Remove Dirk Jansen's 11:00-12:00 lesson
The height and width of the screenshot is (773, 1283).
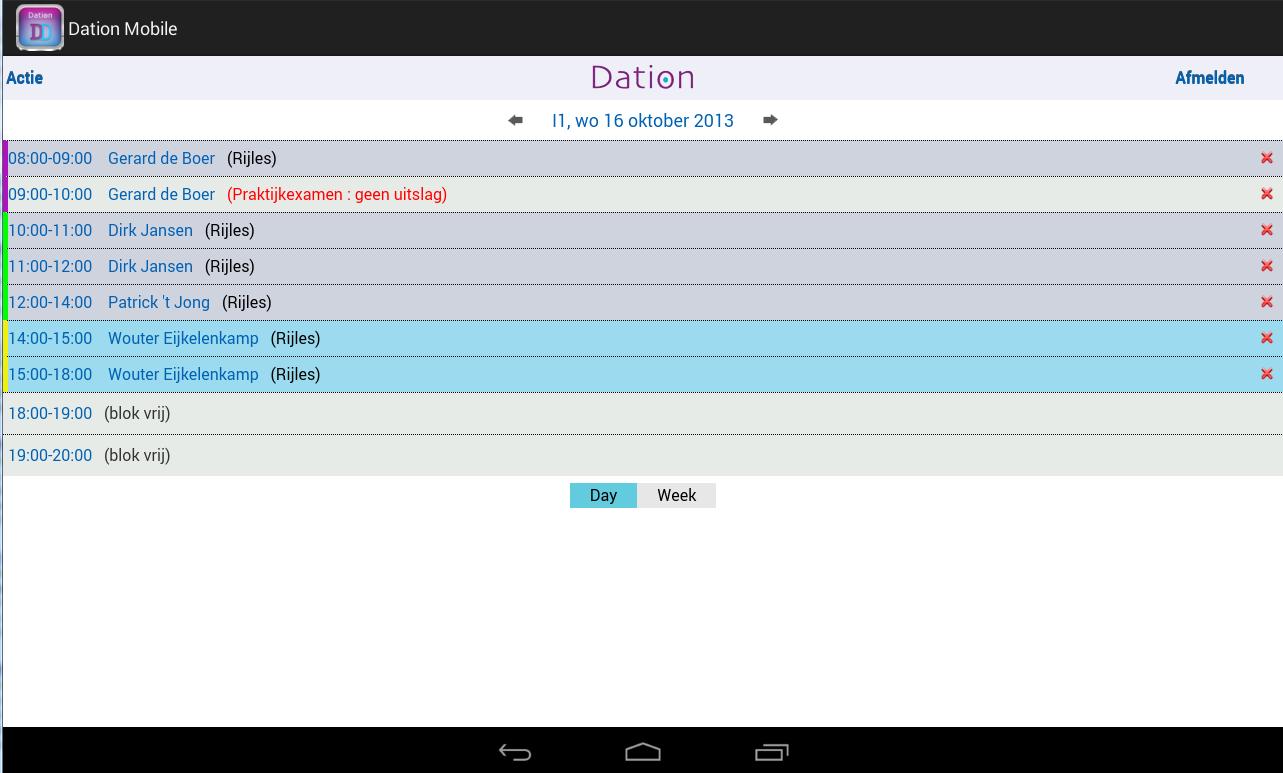tap(1266, 265)
